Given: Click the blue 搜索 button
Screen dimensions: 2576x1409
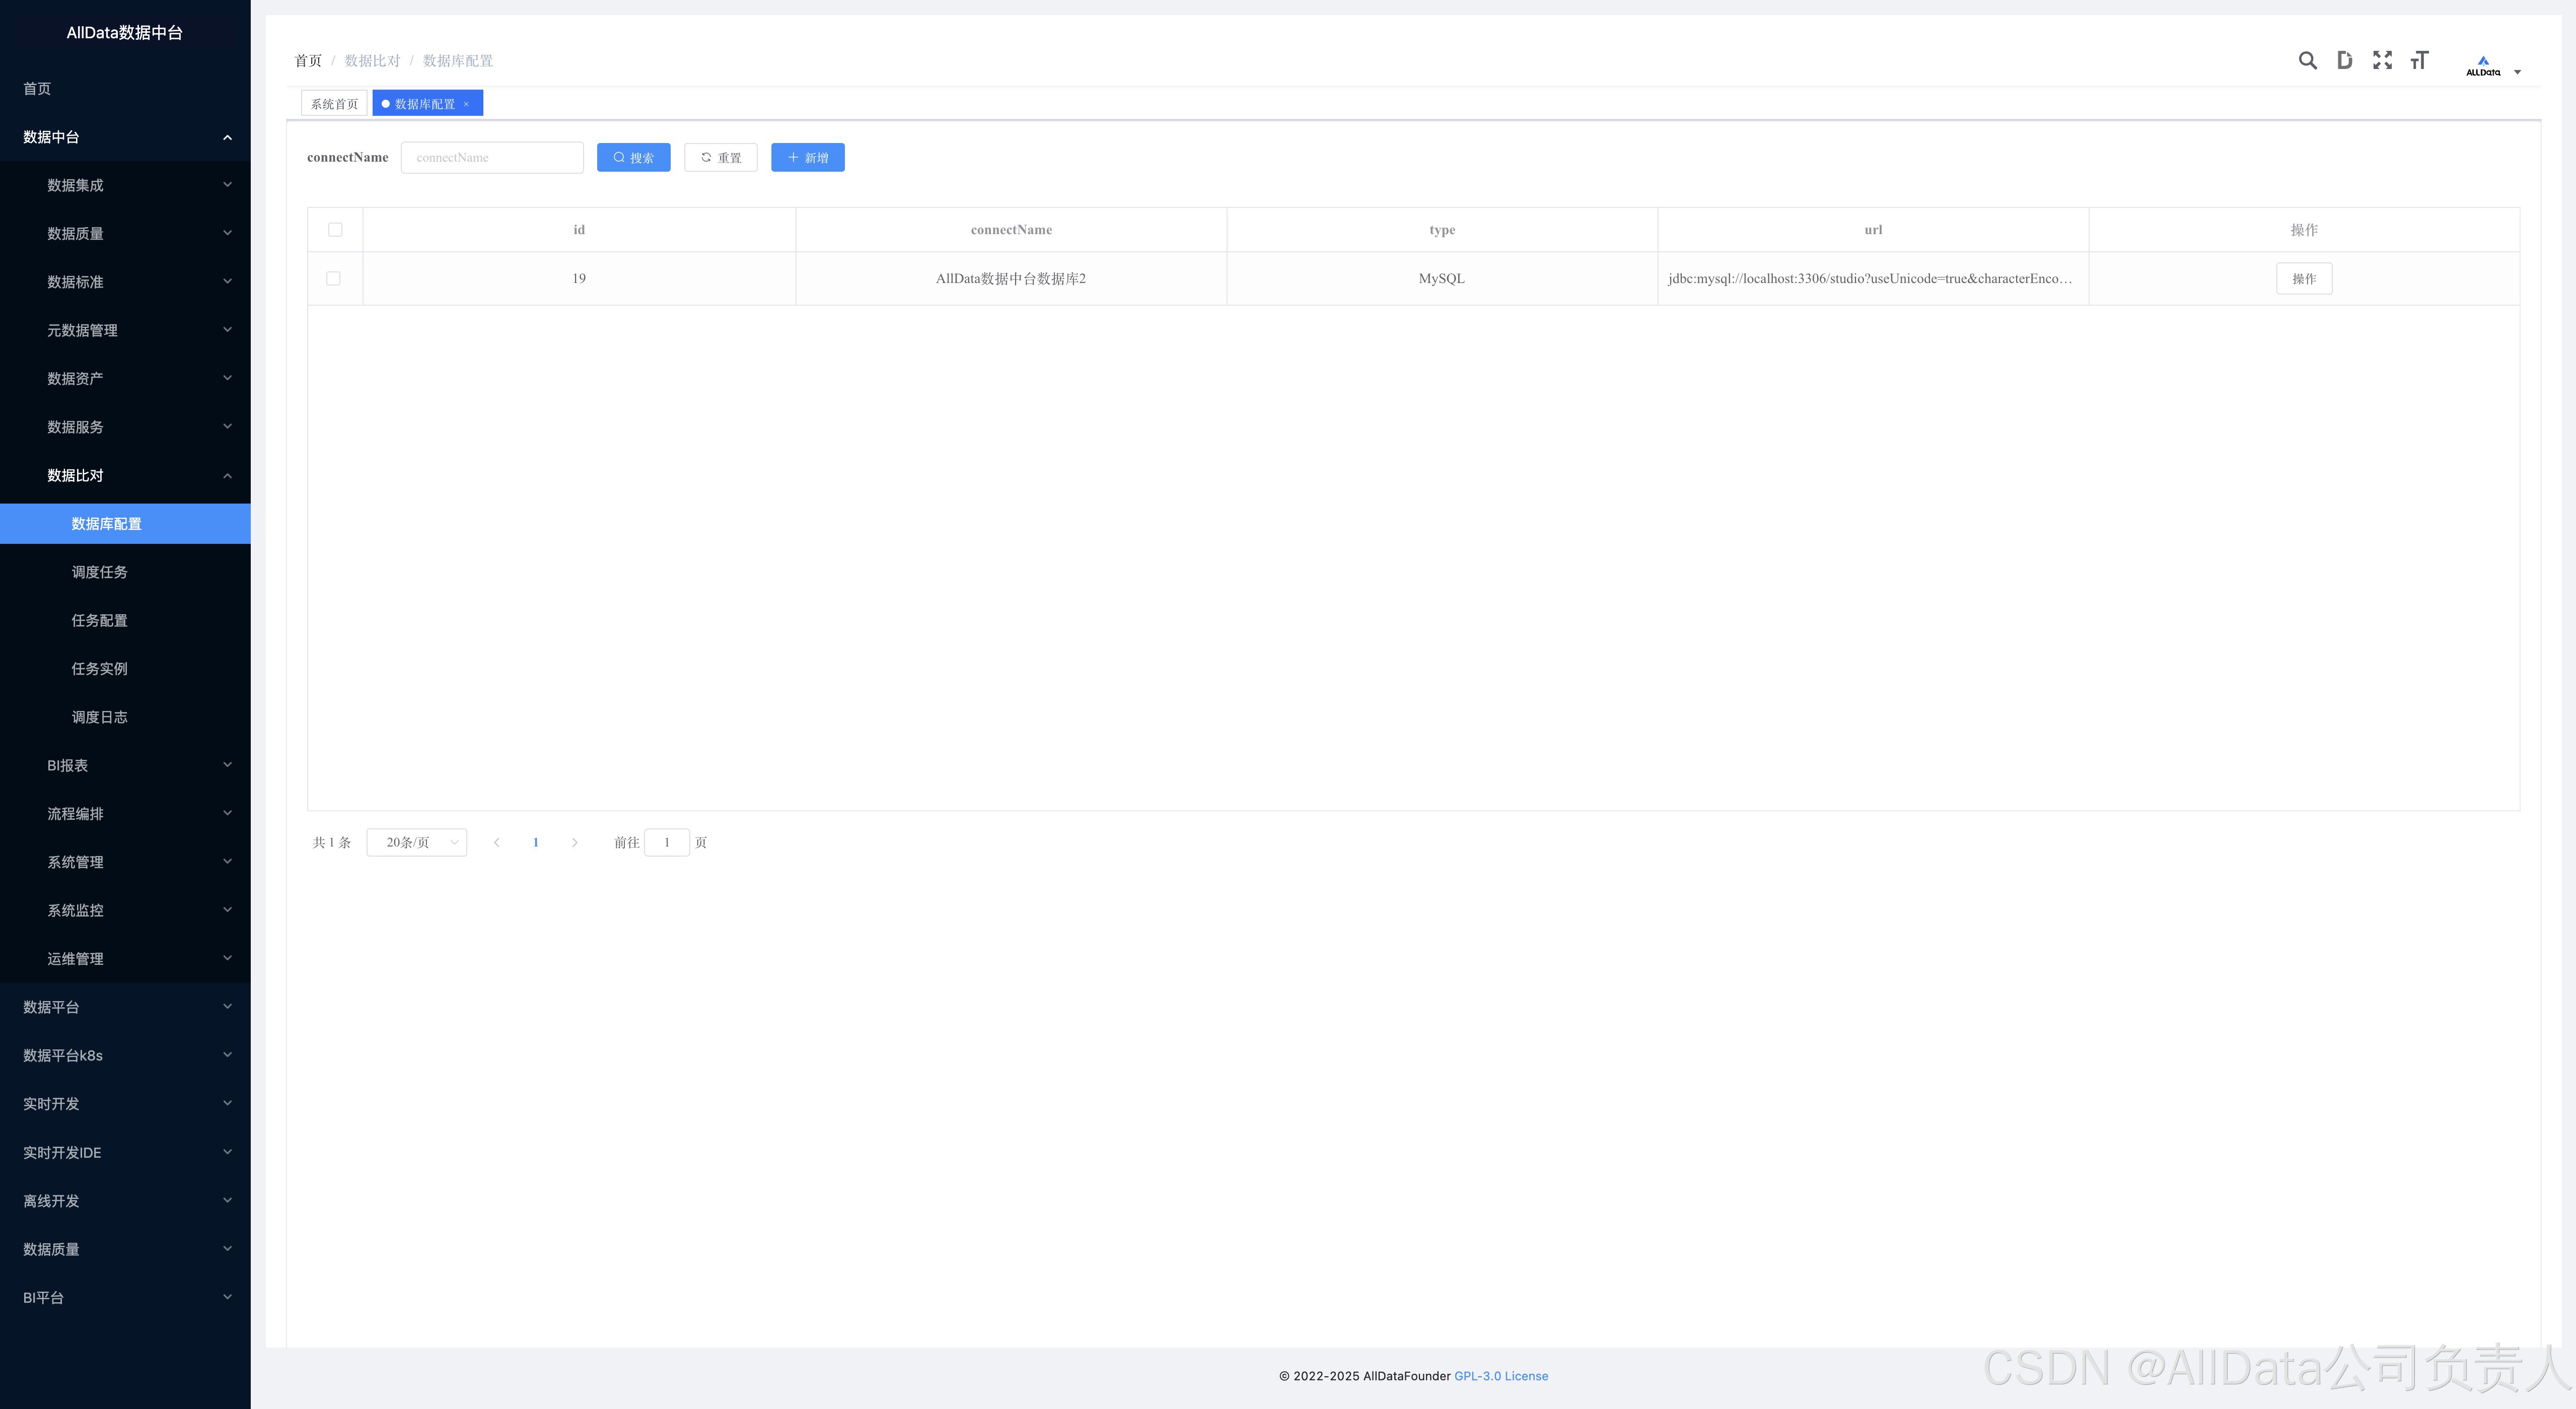Looking at the screenshot, I should click(633, 158).
